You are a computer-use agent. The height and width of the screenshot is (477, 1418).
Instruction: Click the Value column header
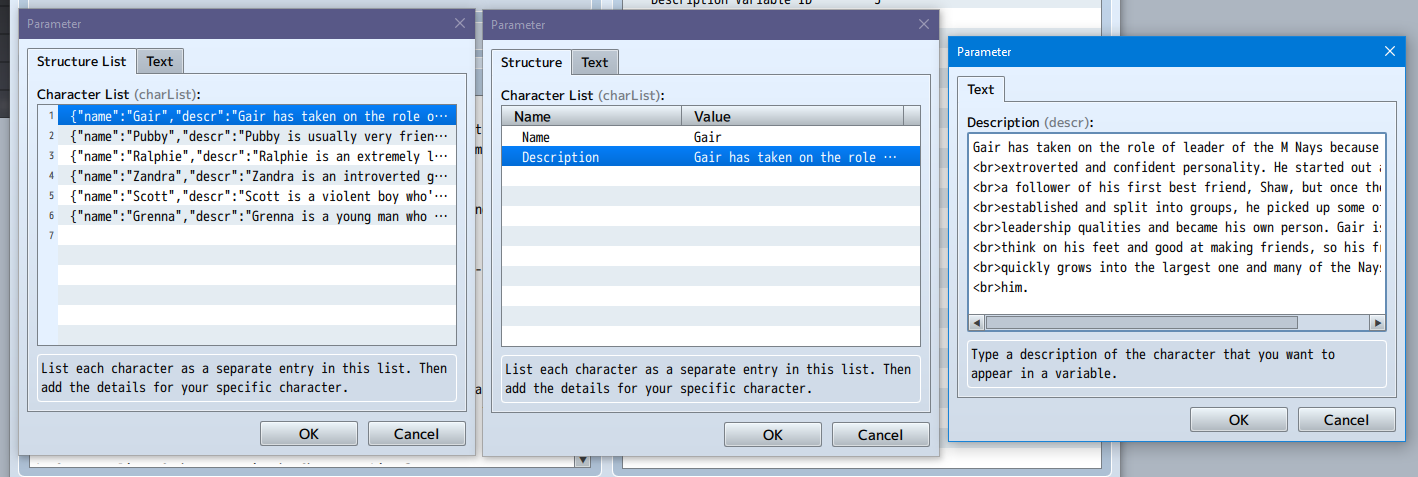pyautogui.click(x=795, y=117)
